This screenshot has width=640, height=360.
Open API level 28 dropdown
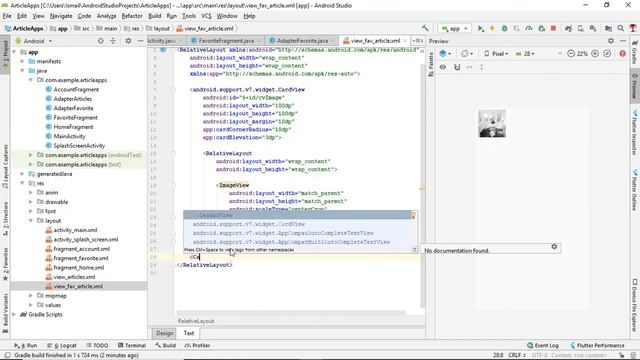click(x=525, y=53)
